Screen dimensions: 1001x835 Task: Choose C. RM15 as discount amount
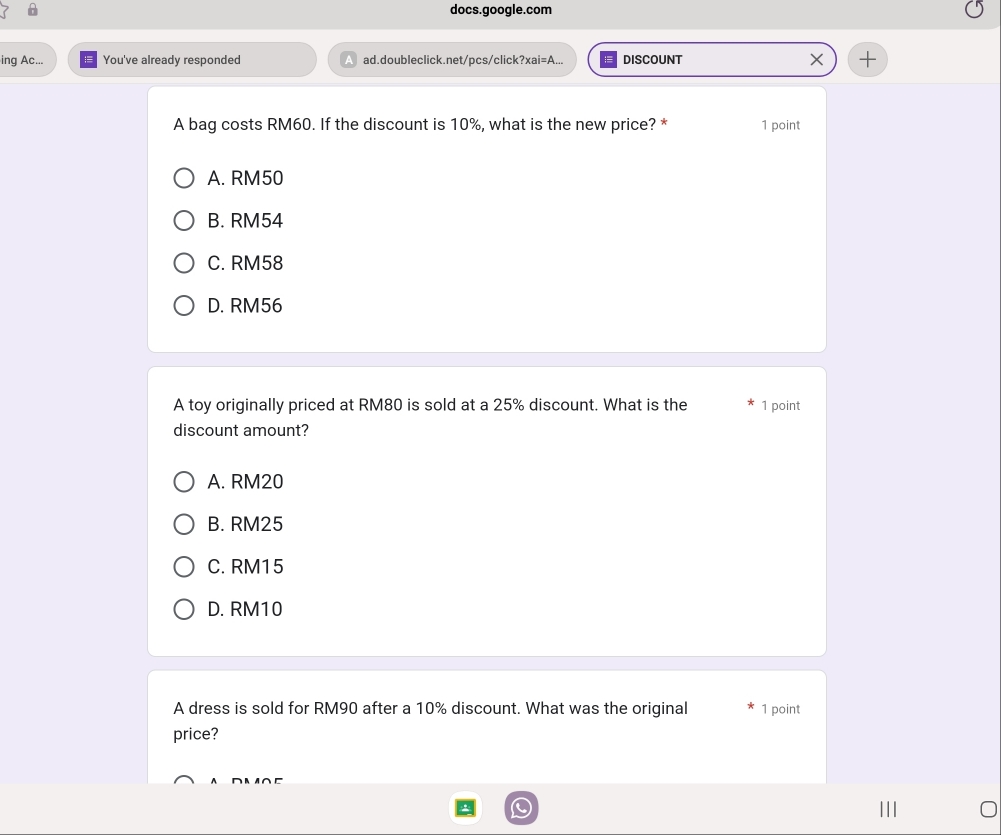tap(184, 567)
